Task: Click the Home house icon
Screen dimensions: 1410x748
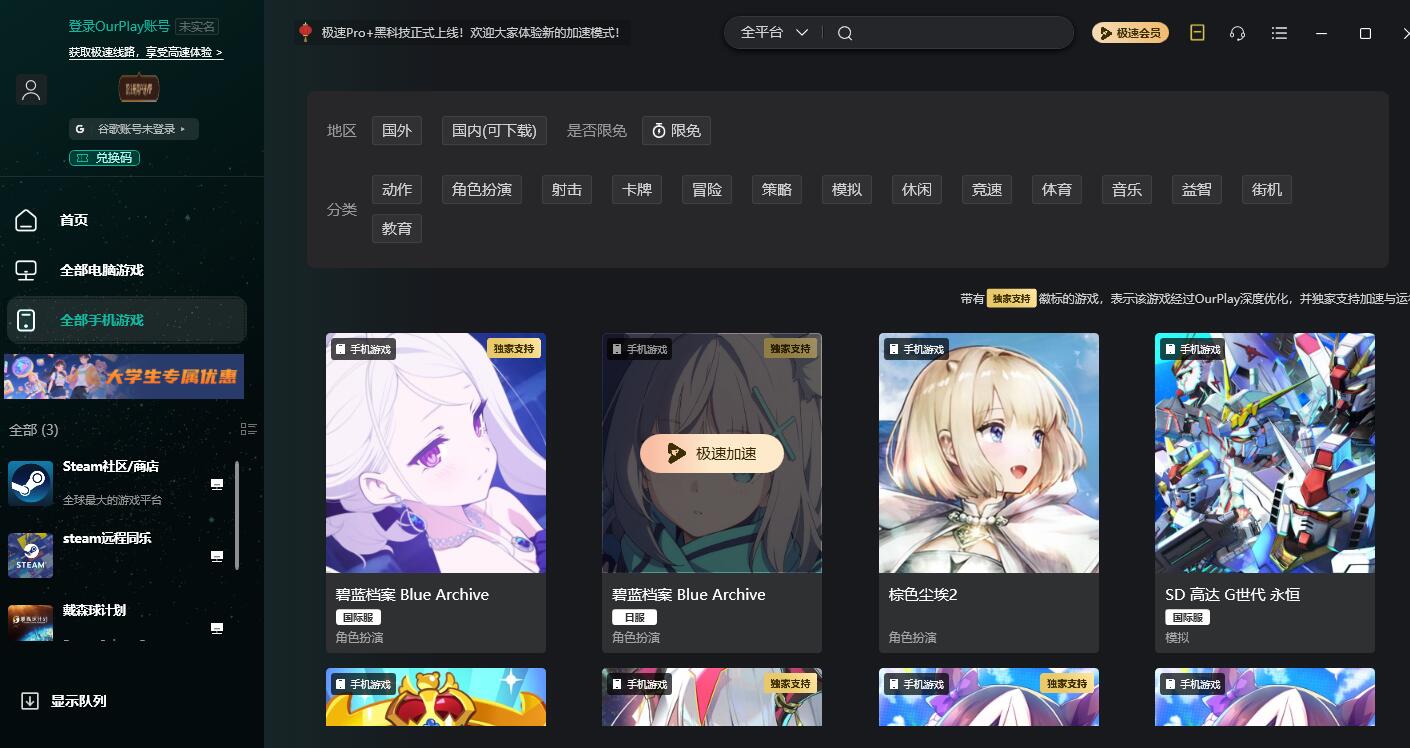Action: tap(26, 220)
